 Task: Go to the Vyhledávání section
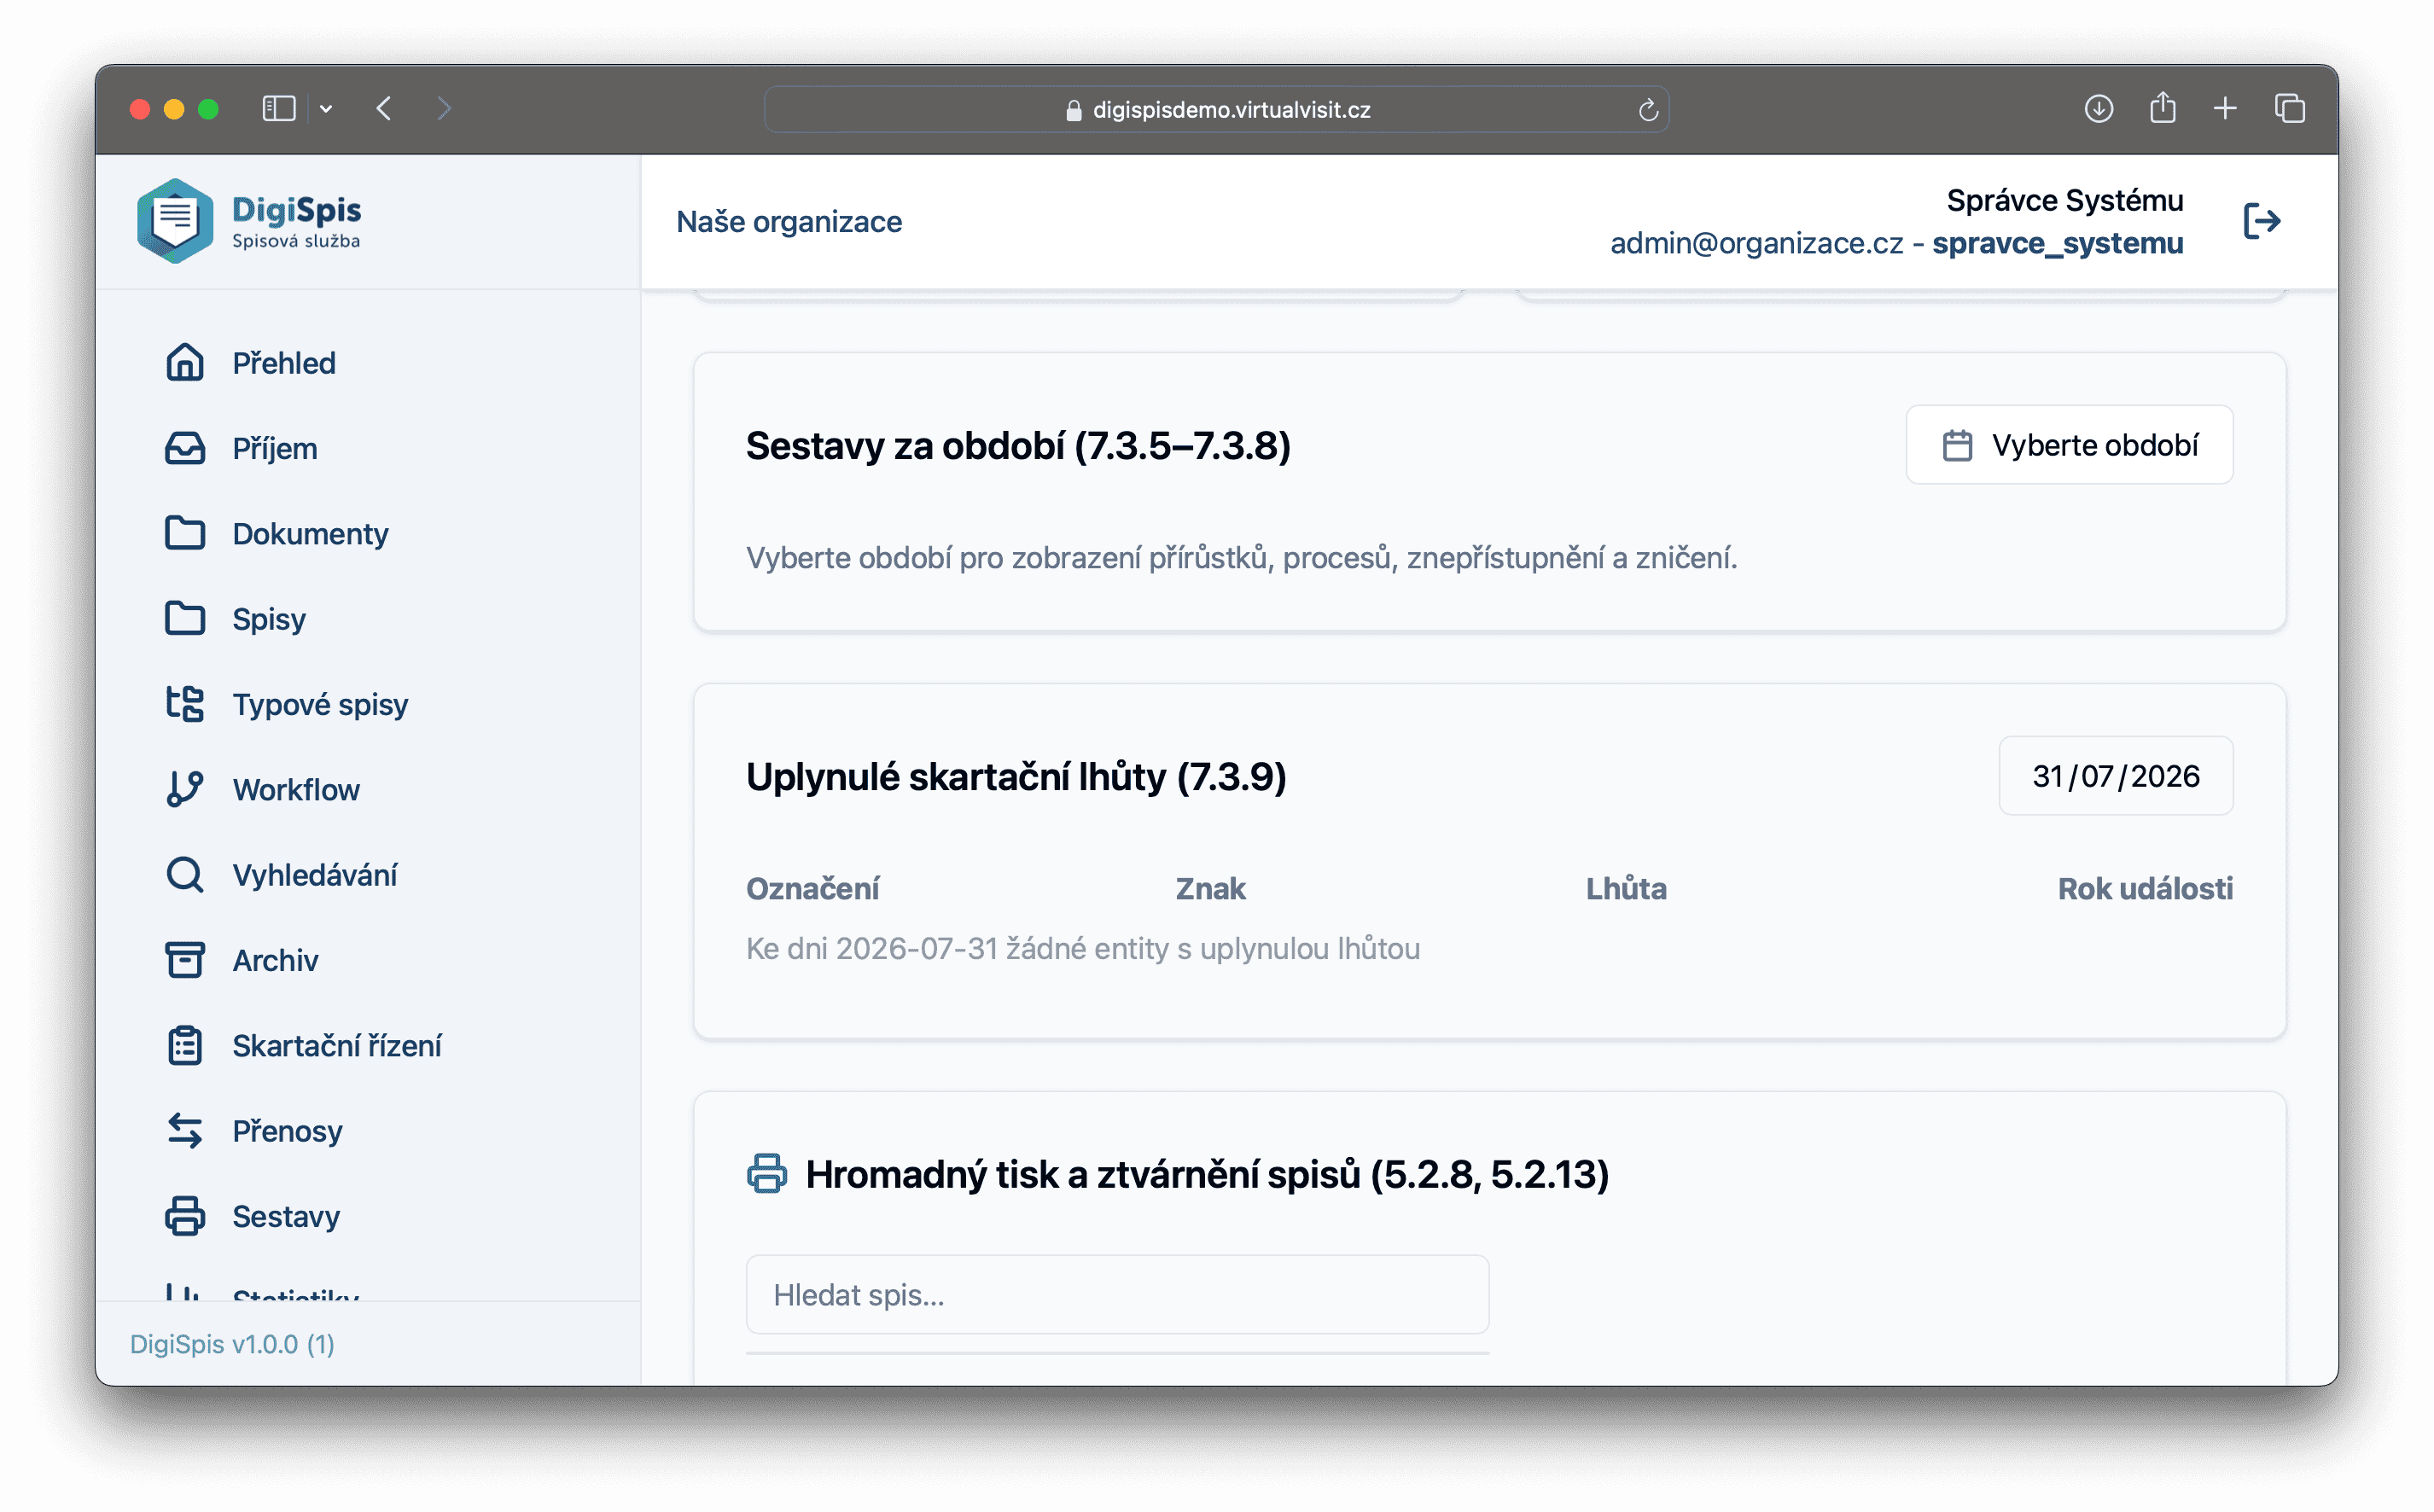(315, 875)
